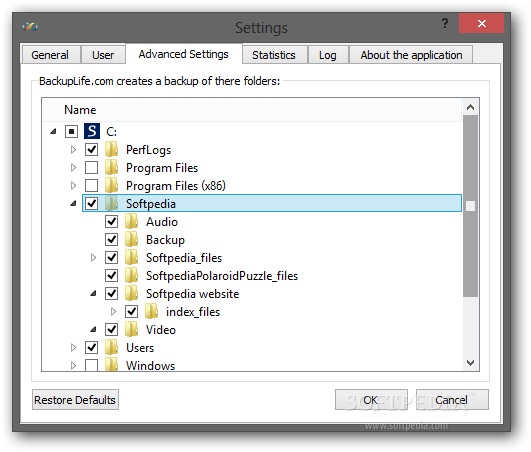531x452 pixels.
Task: Click the index_files folder icon
Action: 151,311
